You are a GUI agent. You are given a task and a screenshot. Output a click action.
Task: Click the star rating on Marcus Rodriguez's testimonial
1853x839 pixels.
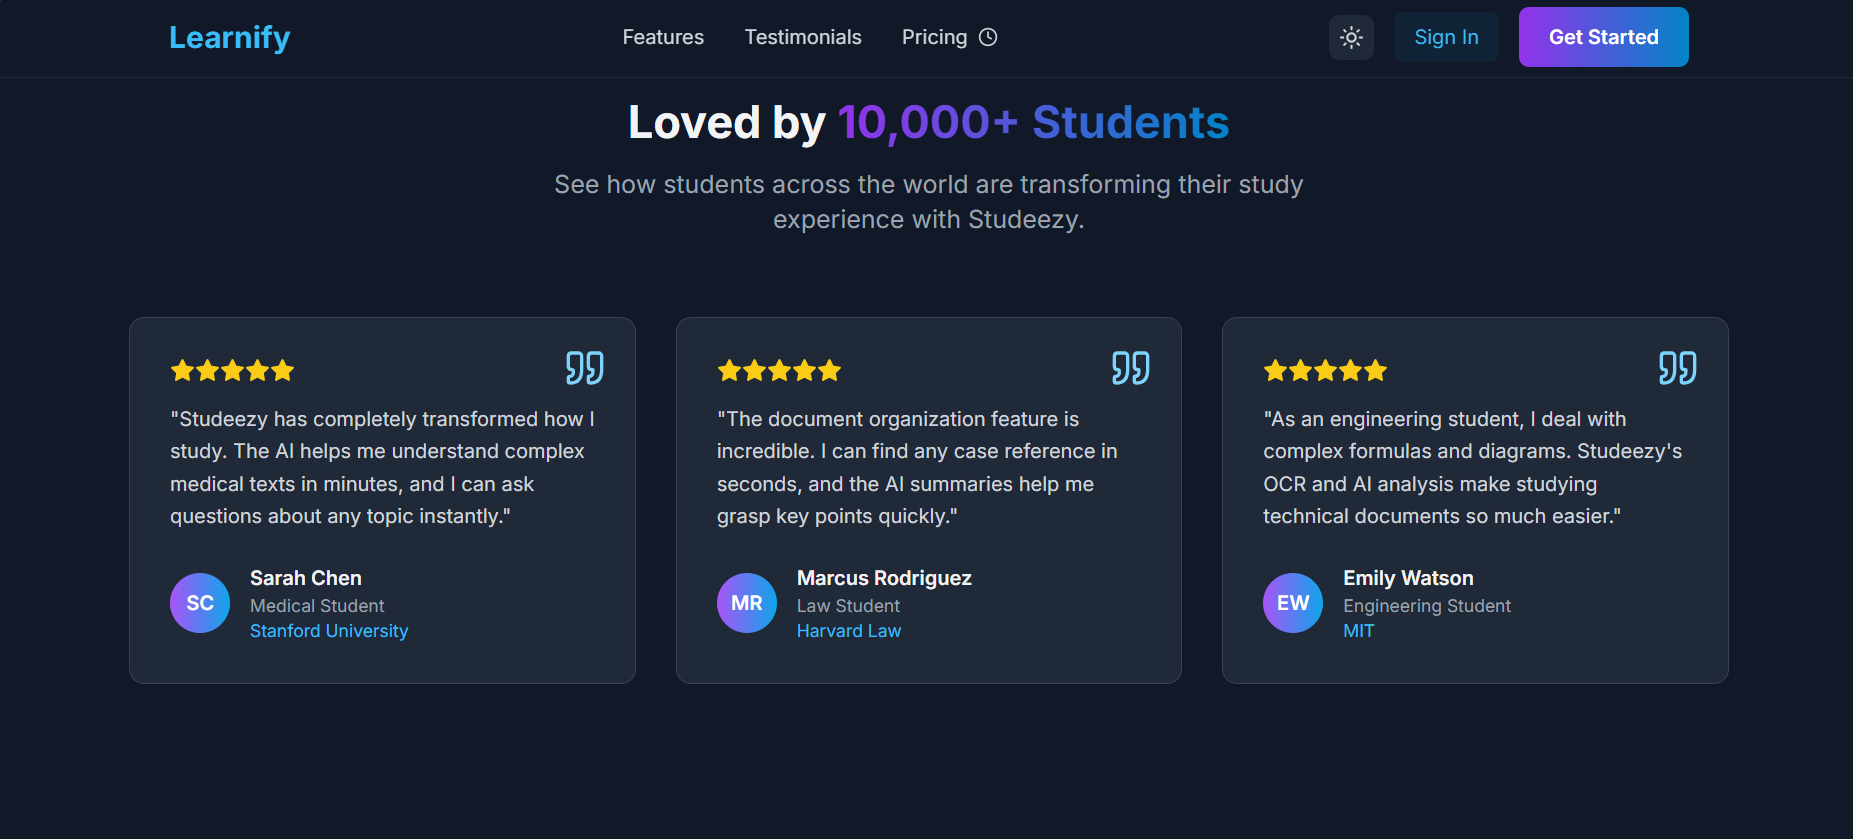(779, 371)
